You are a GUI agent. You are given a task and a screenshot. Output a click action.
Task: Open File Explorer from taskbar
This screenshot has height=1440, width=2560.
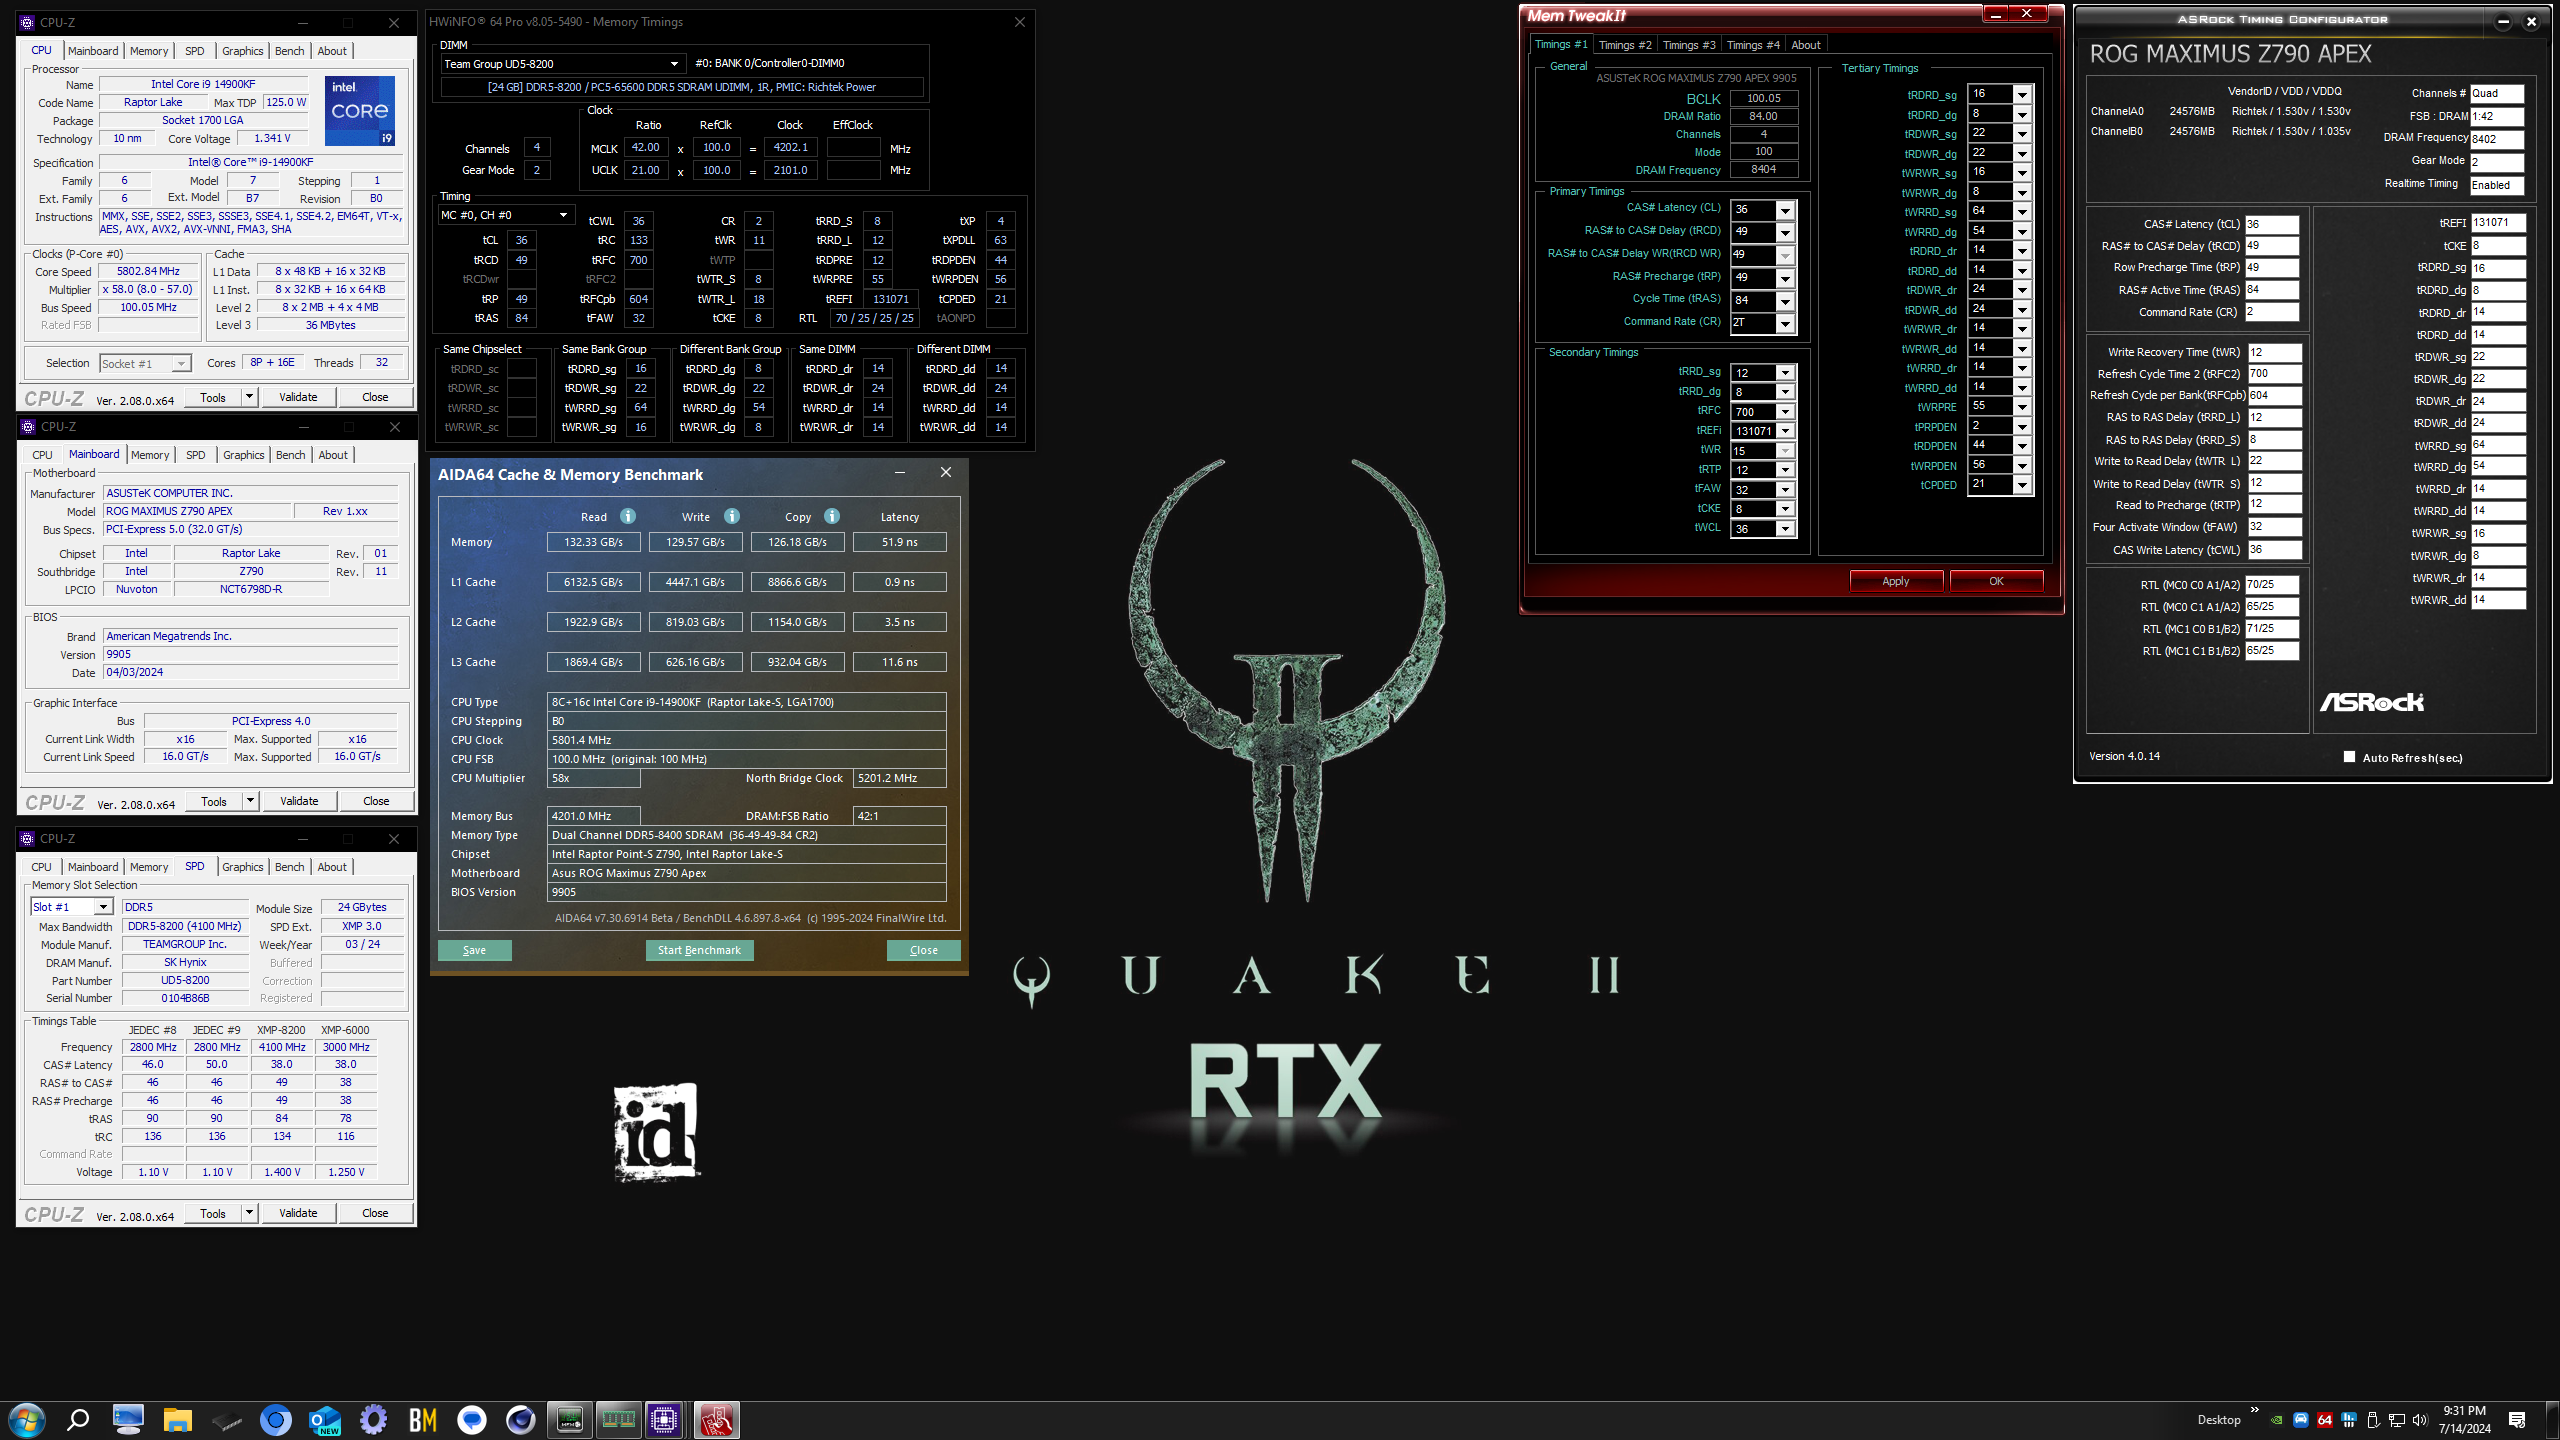[x=177, y=1420]
